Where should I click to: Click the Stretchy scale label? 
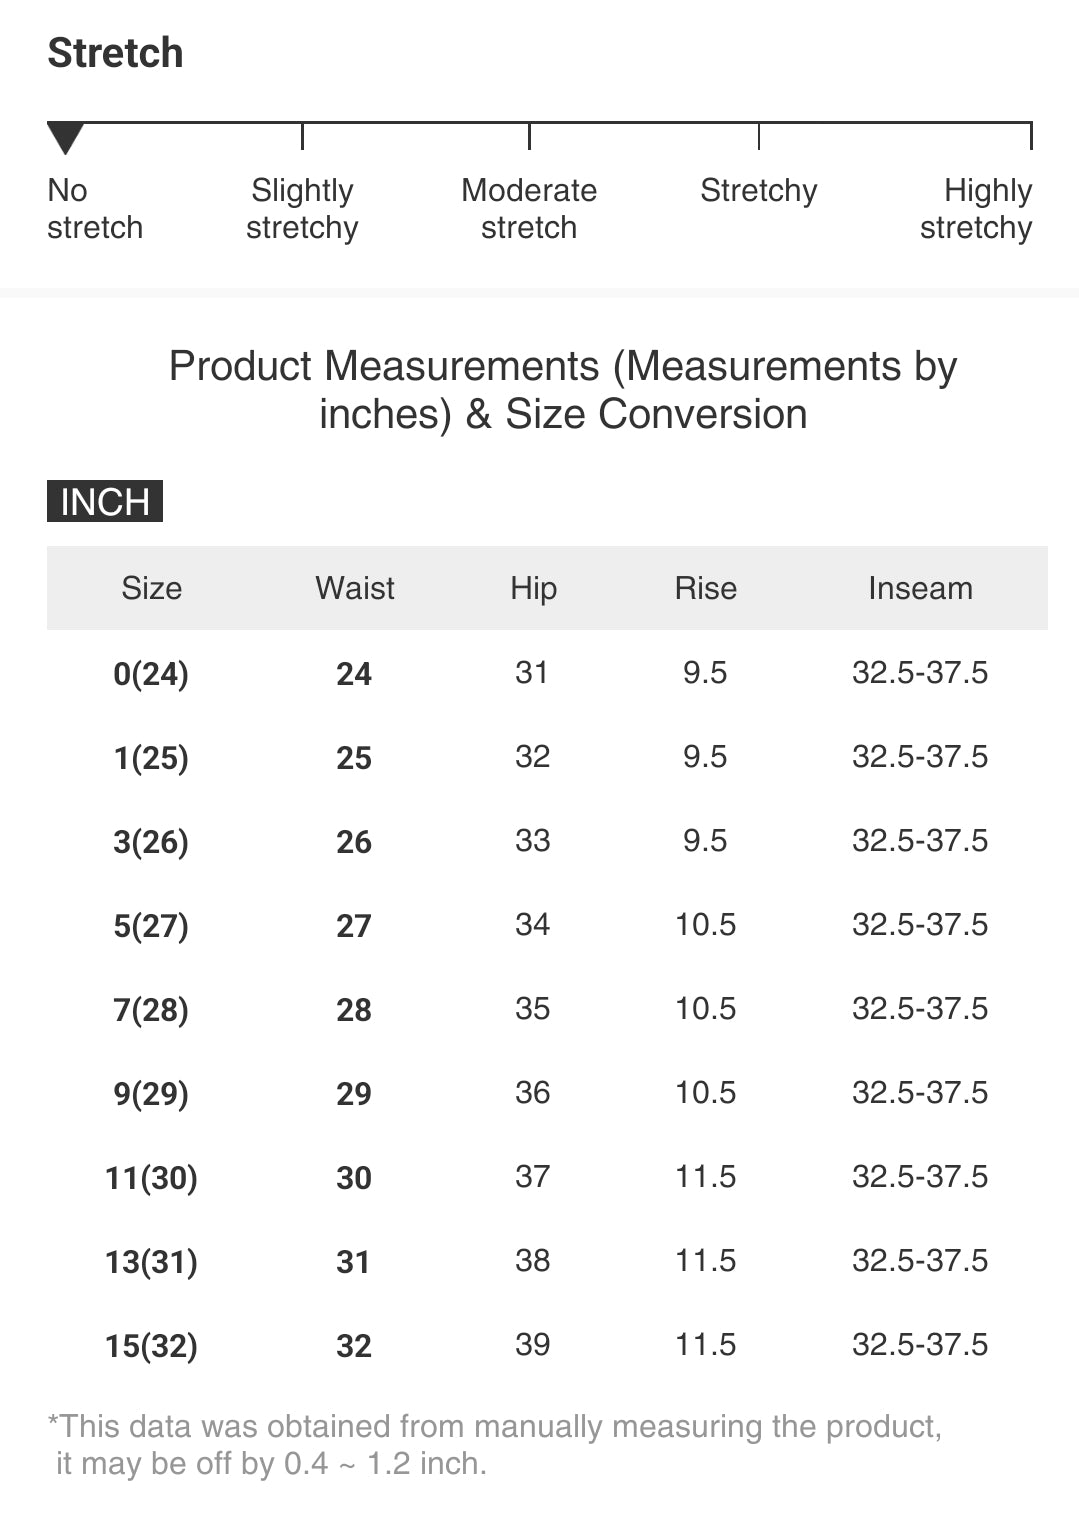pyautogui.click(x=759, y=190)
